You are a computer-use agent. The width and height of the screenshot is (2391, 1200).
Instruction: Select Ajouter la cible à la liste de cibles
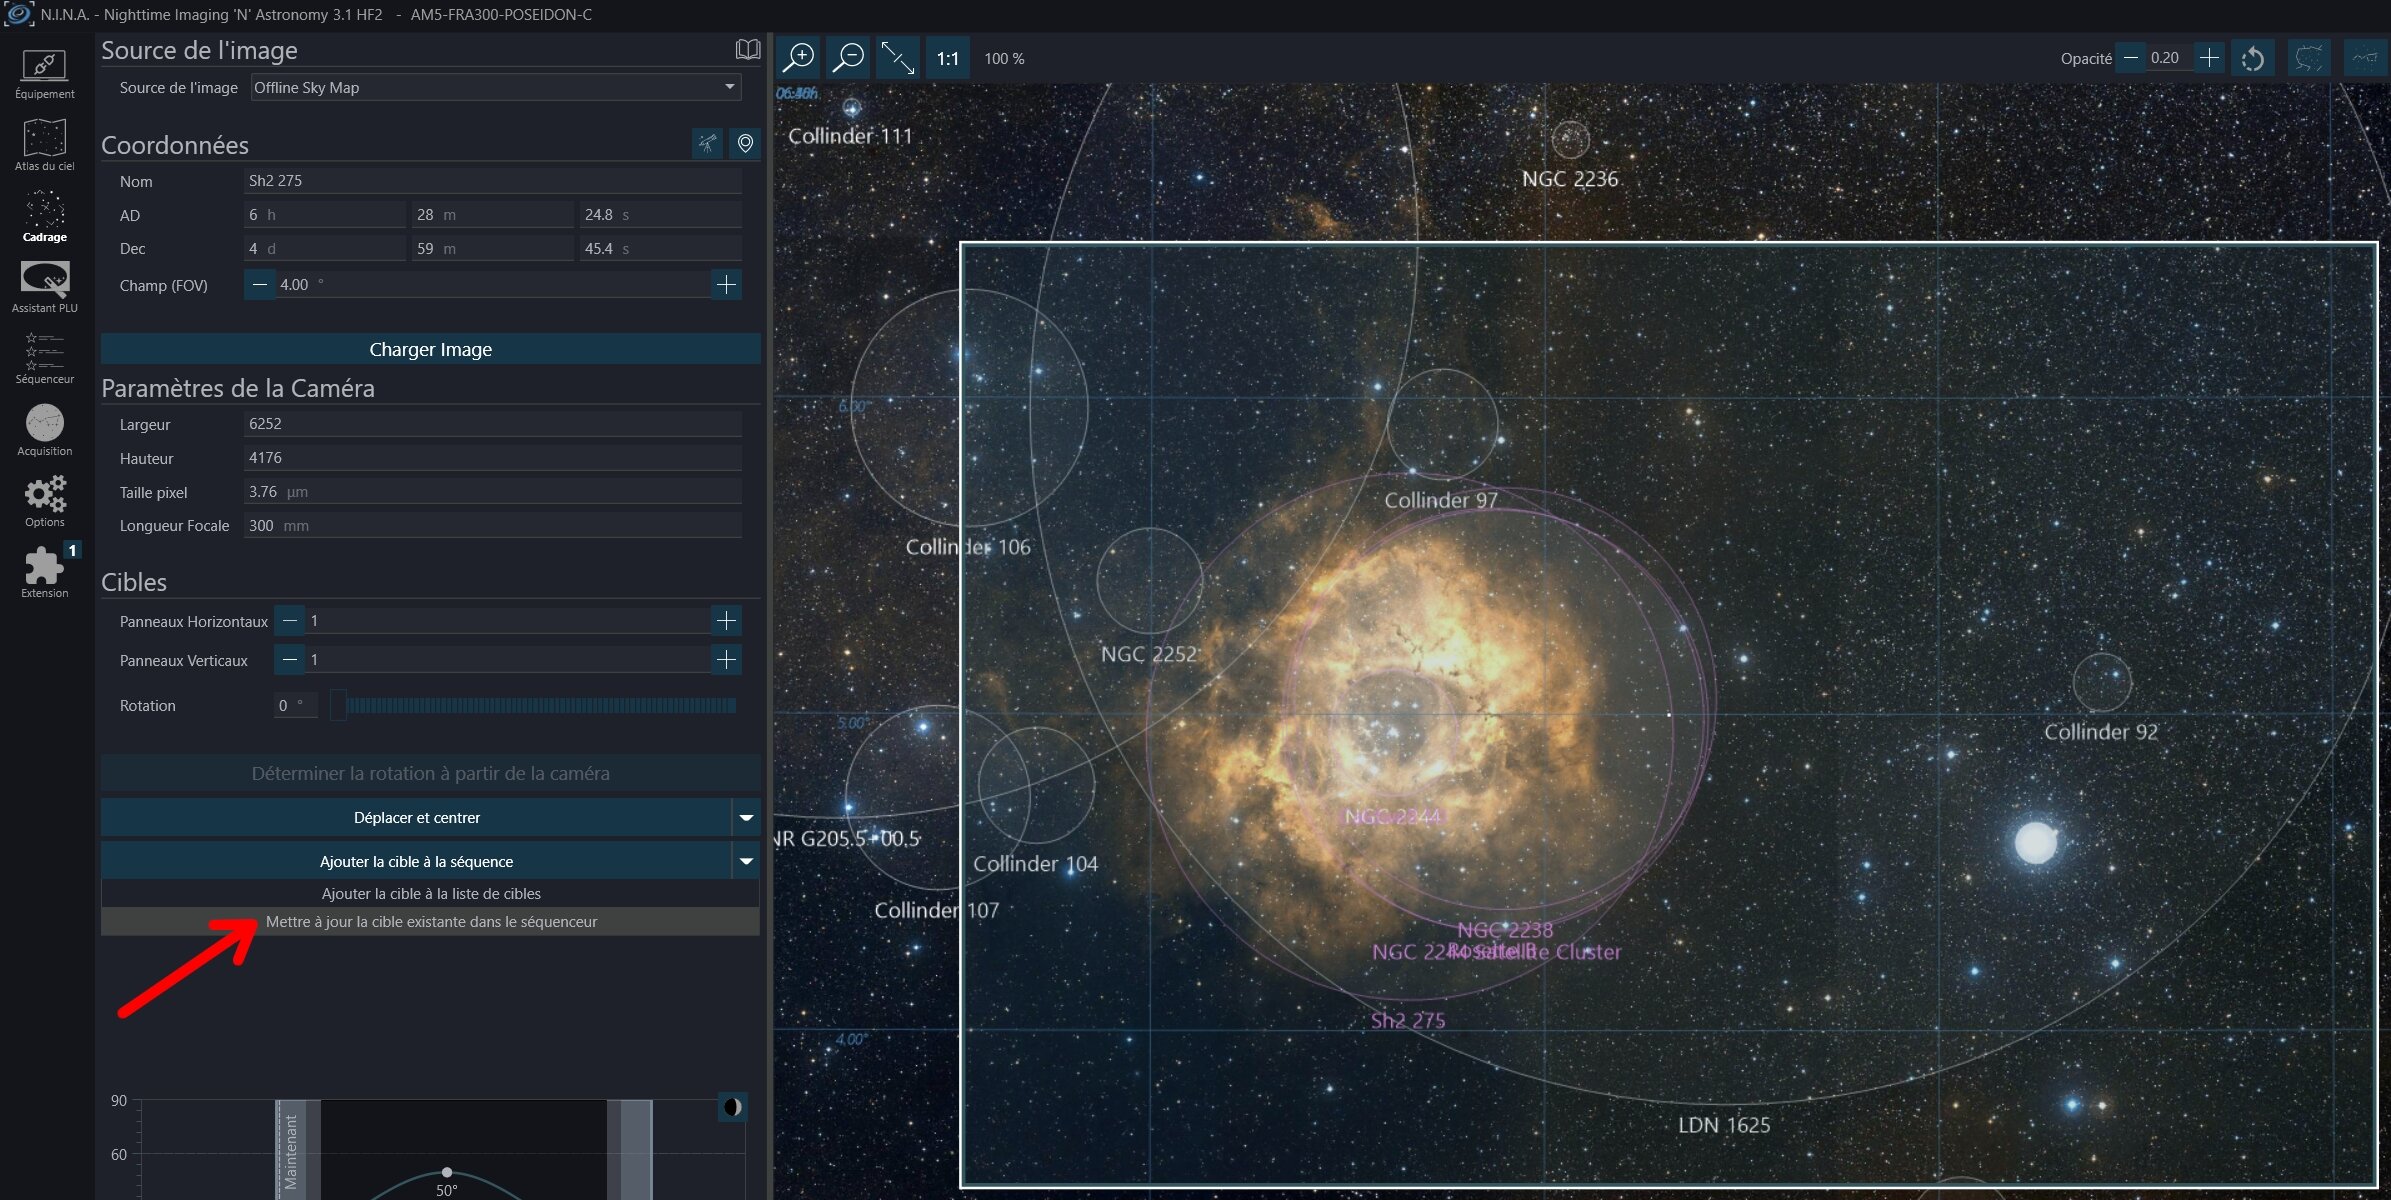[x=431, y=894]
